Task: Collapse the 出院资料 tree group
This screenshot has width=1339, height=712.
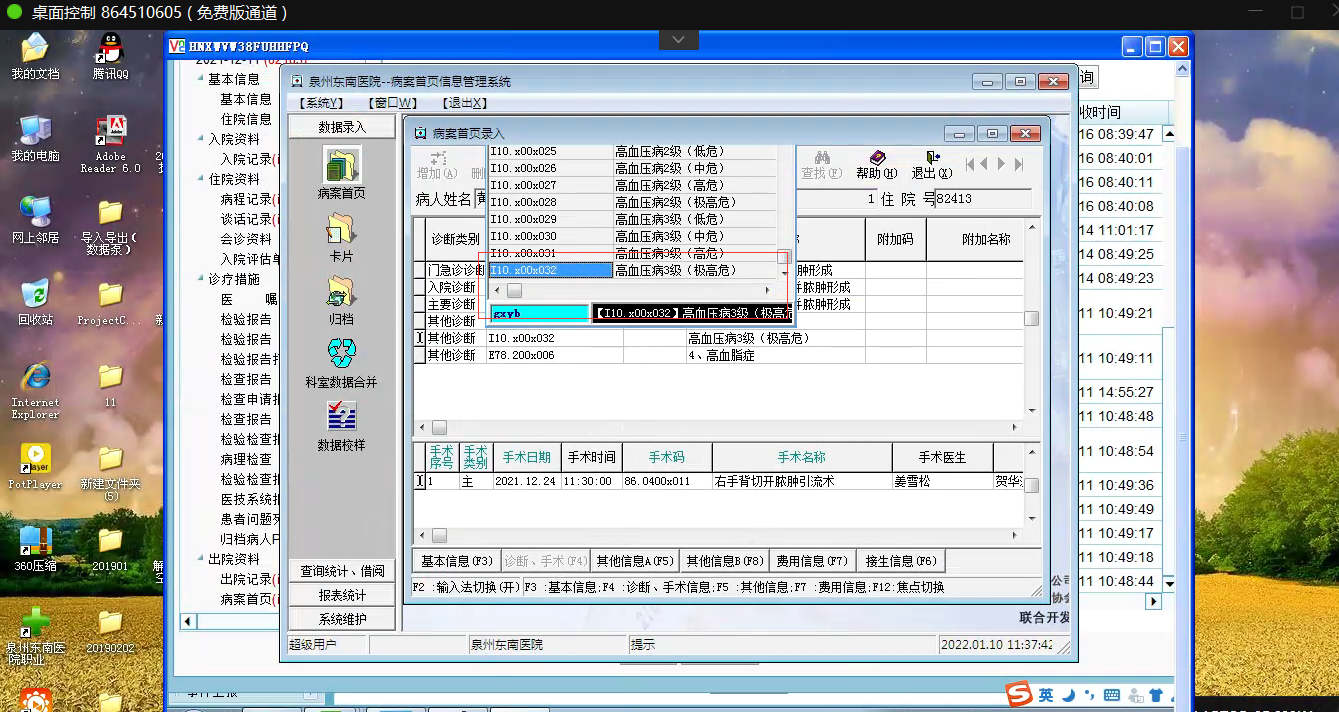Action: (x=200, y=559)
